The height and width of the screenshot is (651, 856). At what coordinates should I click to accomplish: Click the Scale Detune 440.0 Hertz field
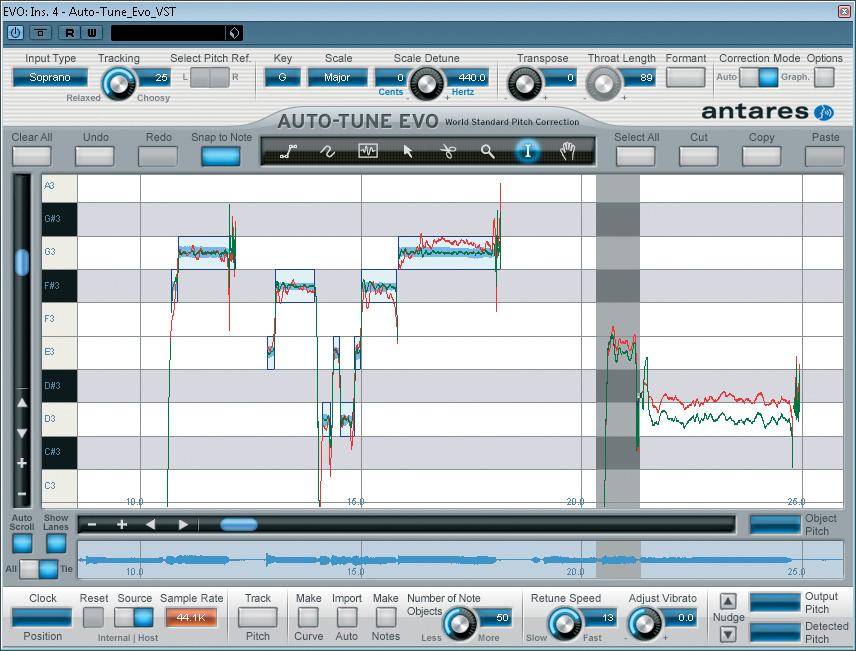tap(467, 78)
